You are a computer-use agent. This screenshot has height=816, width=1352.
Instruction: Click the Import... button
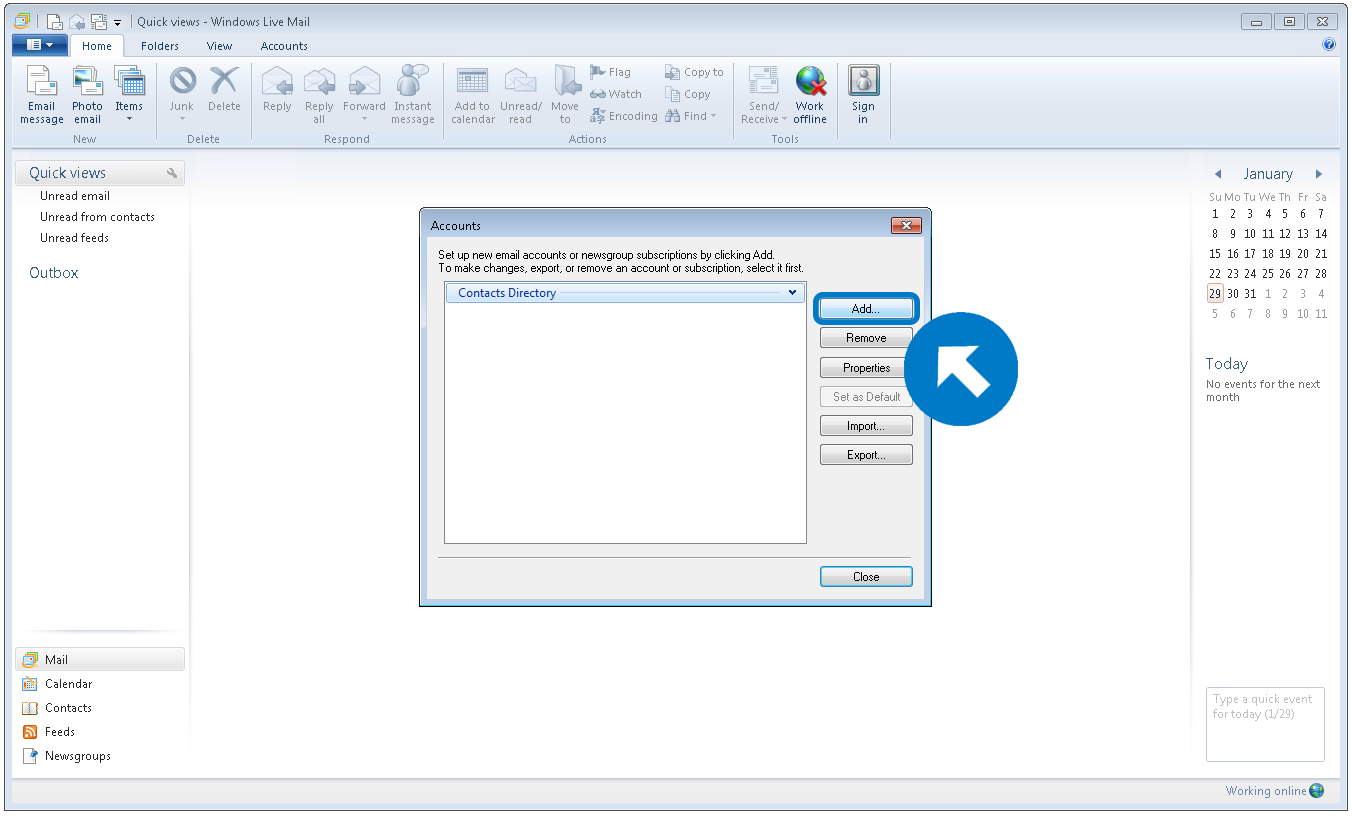[866, 426]
